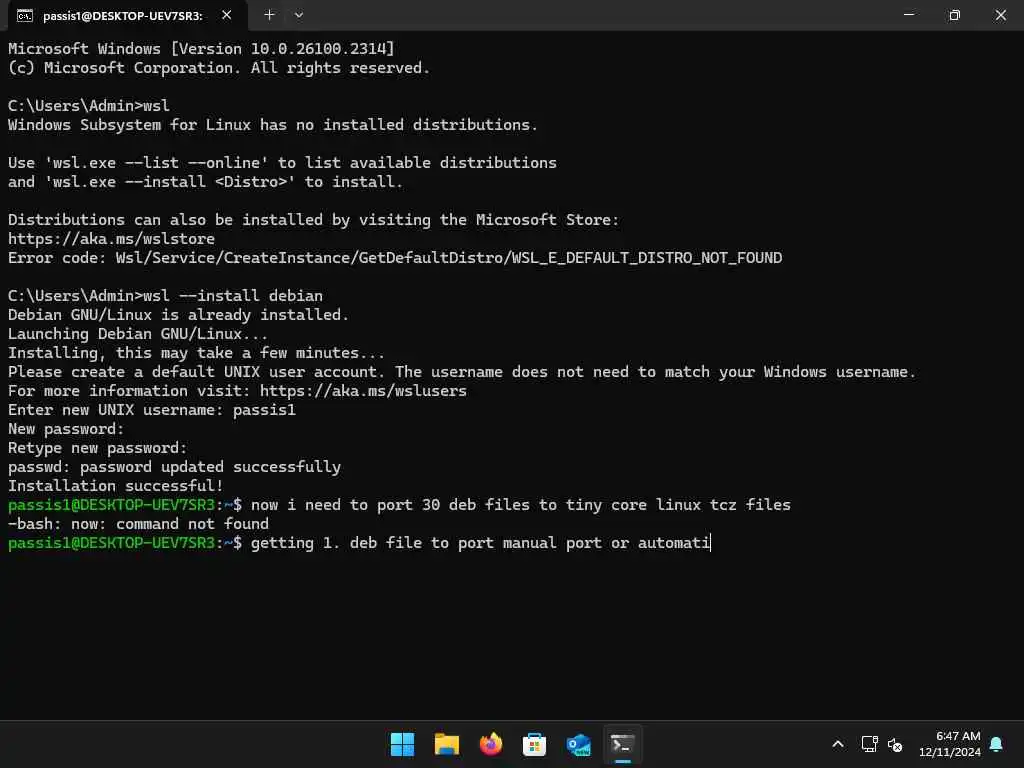Screen dimensions: 1024x768
Task: Click 'Launching Debian GNU/Linux...' line
Action: (138, 334)
